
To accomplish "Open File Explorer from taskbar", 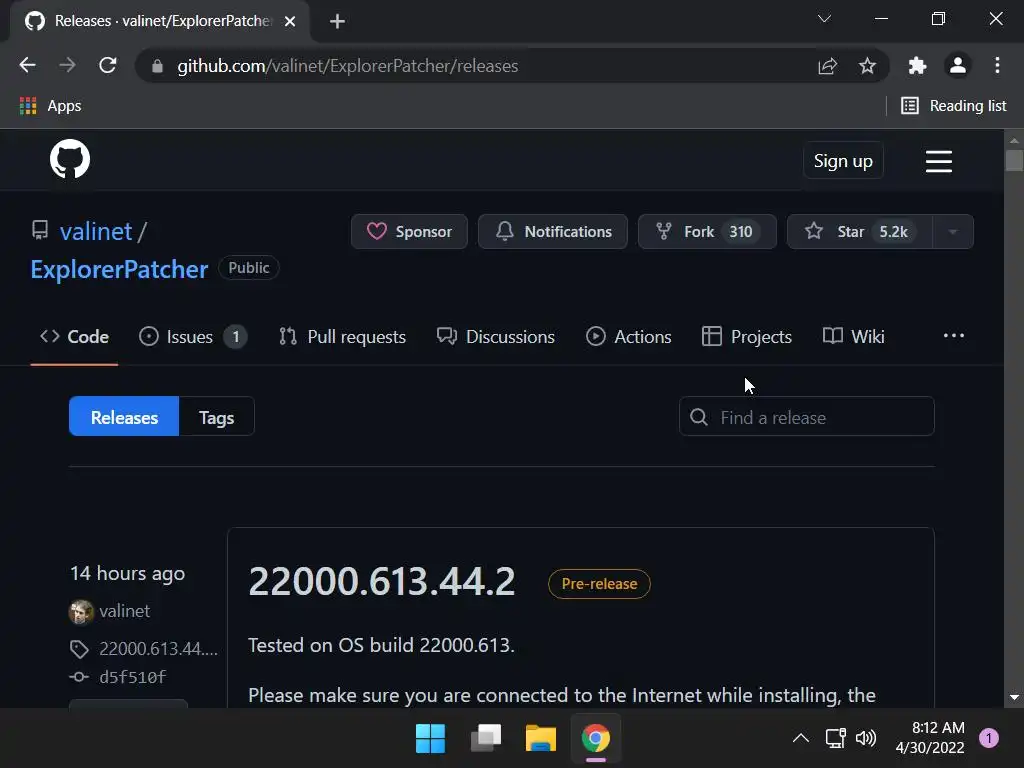I will coord(541,739).
